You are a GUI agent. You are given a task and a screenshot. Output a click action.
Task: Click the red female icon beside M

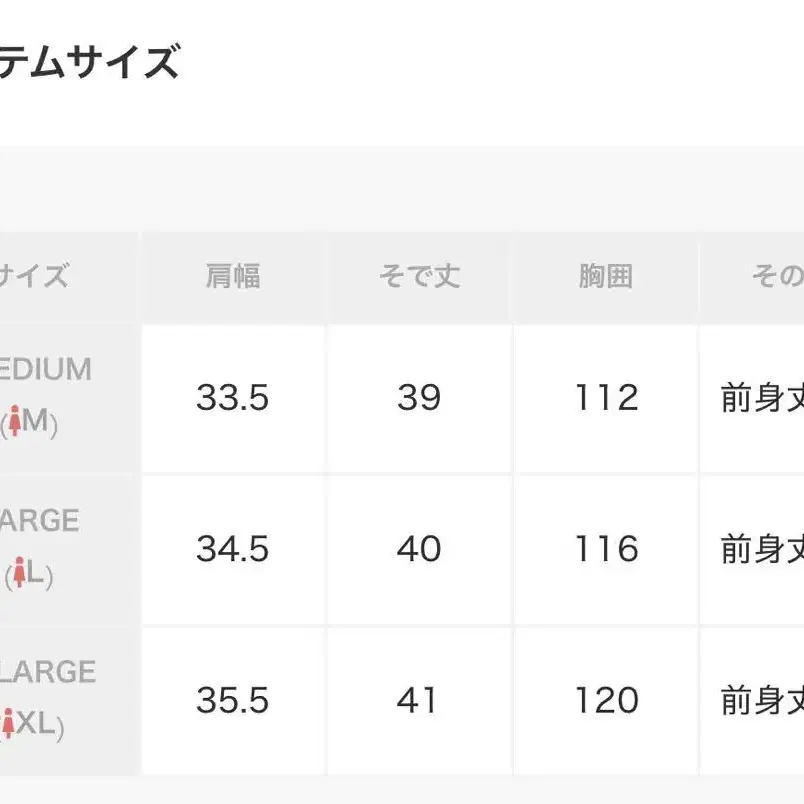pos(15,420)
